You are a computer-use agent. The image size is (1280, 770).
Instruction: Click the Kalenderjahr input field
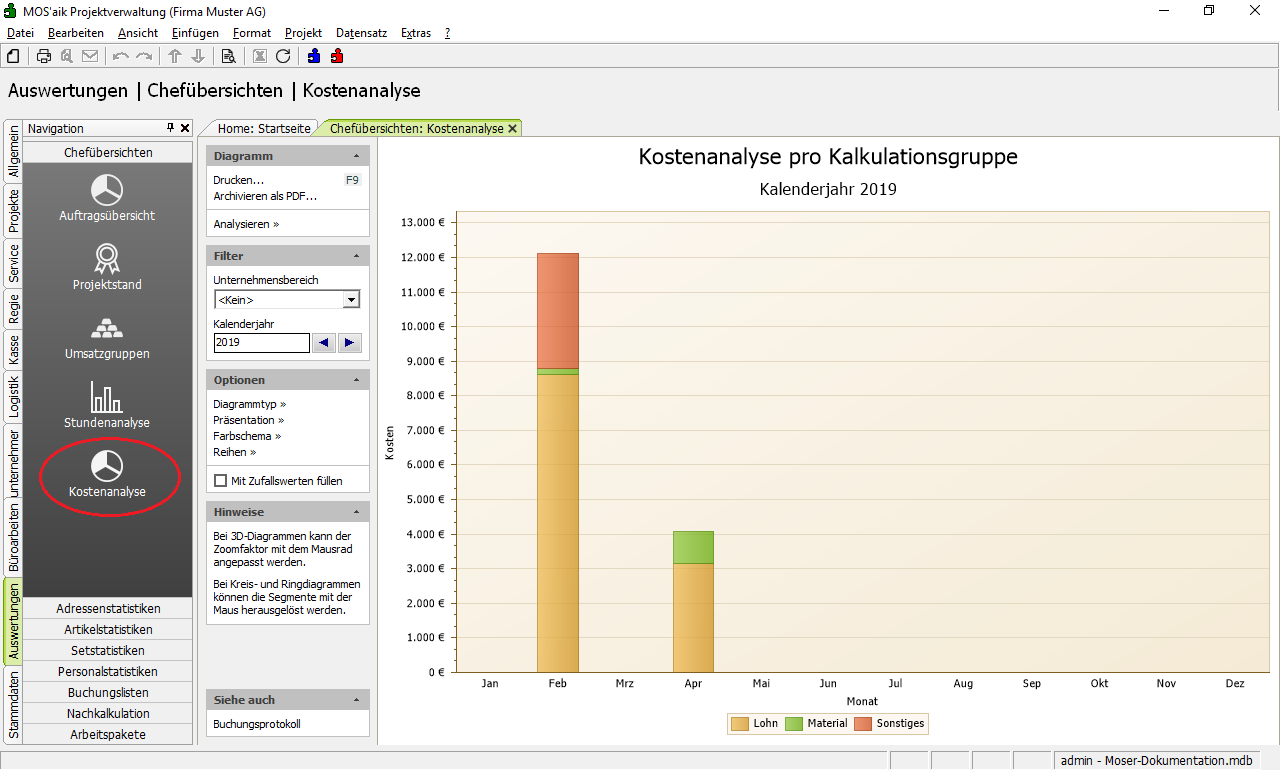click(x=261, y=342)
